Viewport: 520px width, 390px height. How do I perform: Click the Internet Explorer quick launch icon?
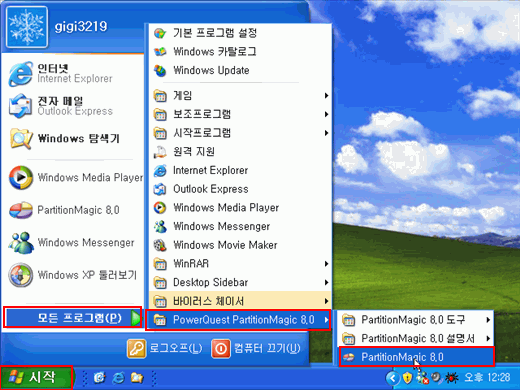click(x=118, y=378)
